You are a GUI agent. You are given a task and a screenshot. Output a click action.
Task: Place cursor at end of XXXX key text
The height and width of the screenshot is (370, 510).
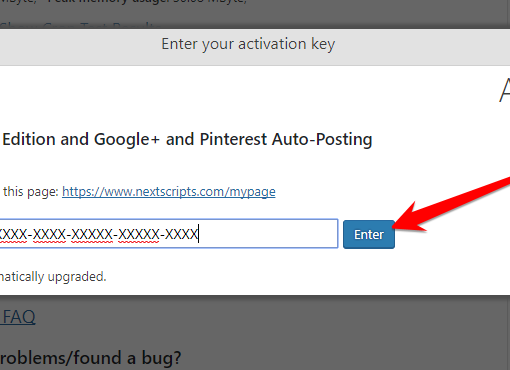(198, 234)
